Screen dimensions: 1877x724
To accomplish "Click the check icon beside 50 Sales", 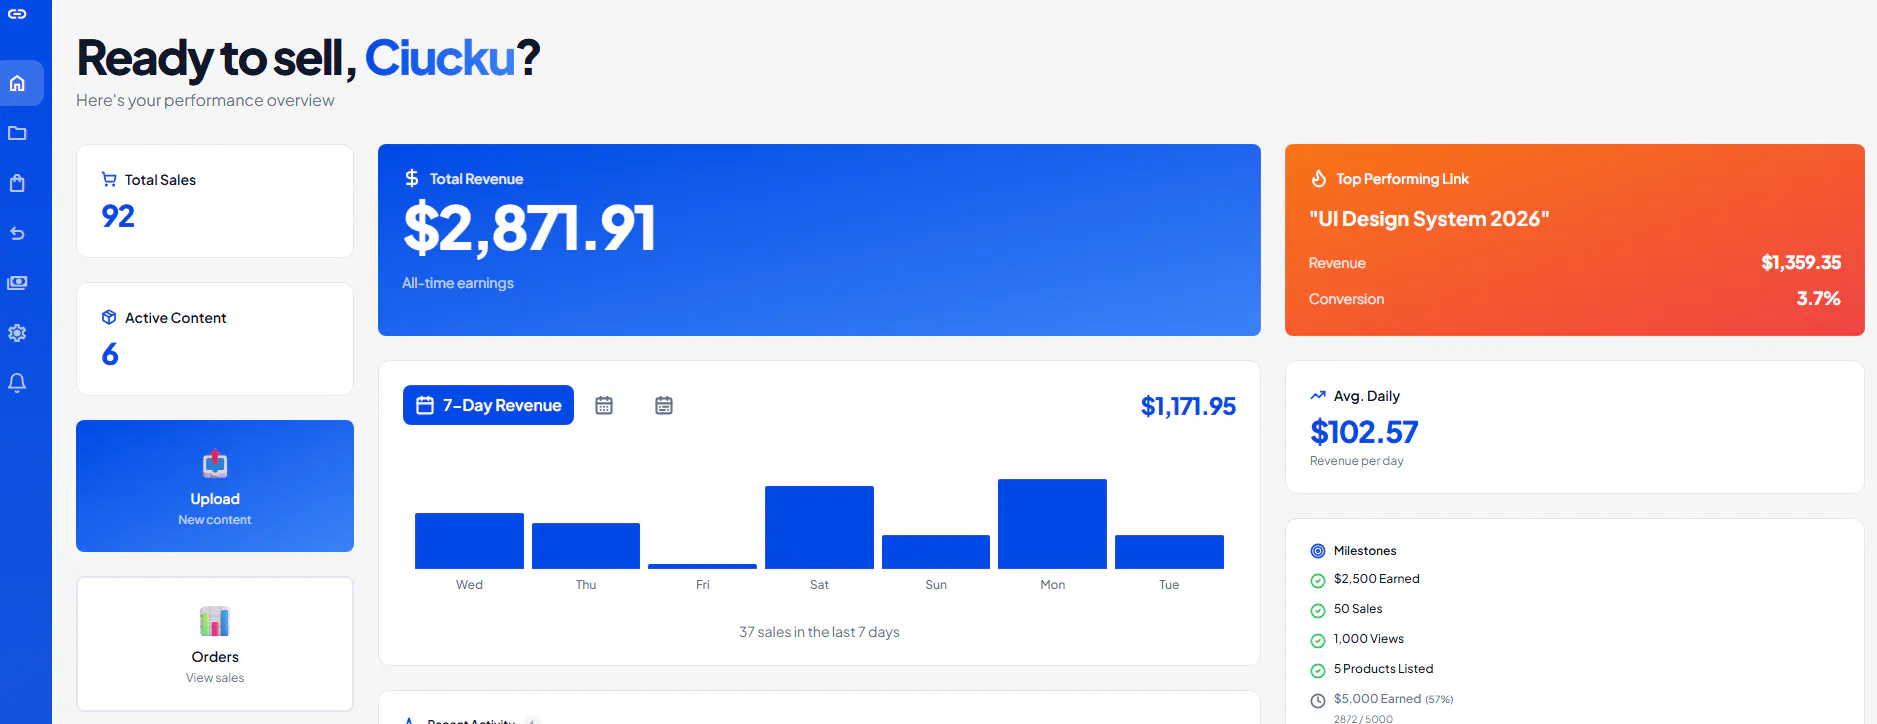I will coord(1318,610).
